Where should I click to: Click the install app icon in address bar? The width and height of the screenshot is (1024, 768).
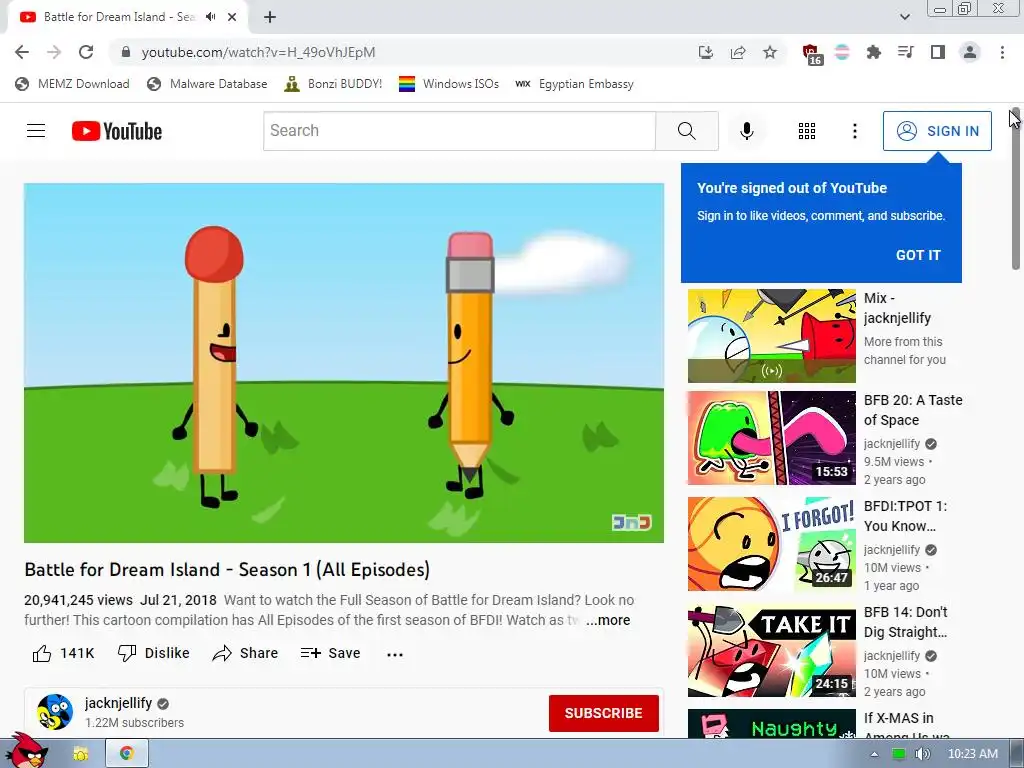coord(706,52)
